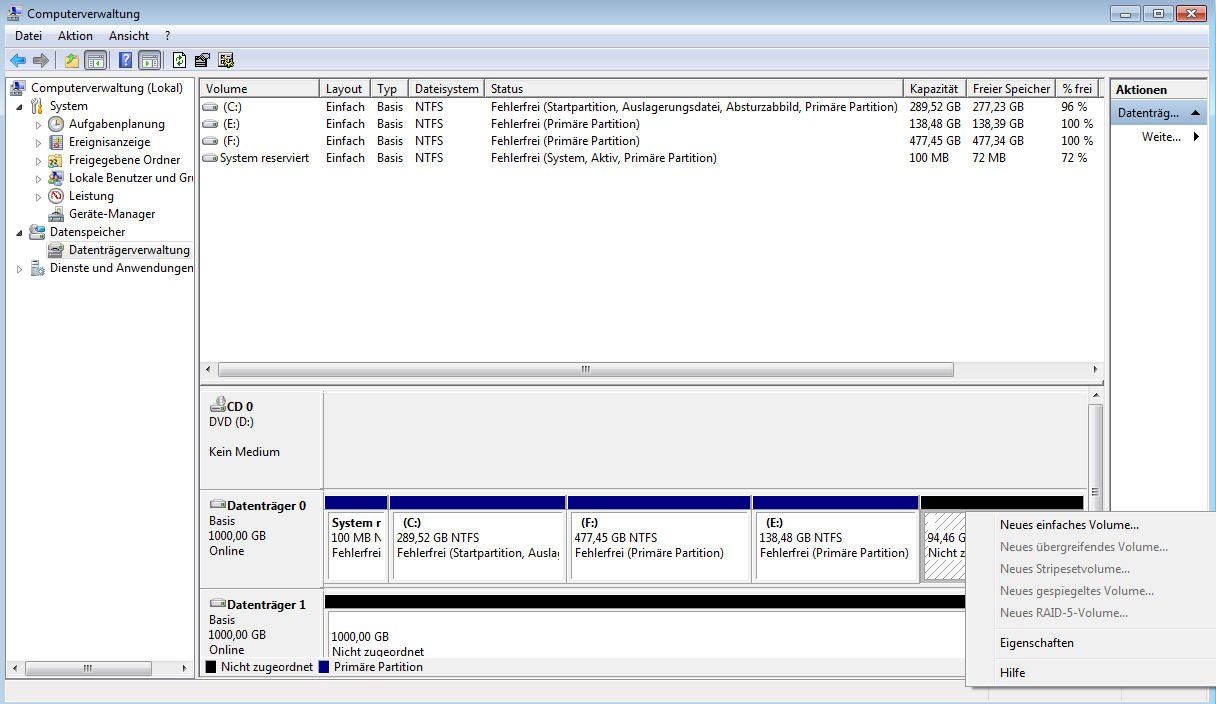This screenshot has width=1216, height=704.
Task: Expand Dienste und Anwendungen tree node
Action: click(x=19, y=269)
